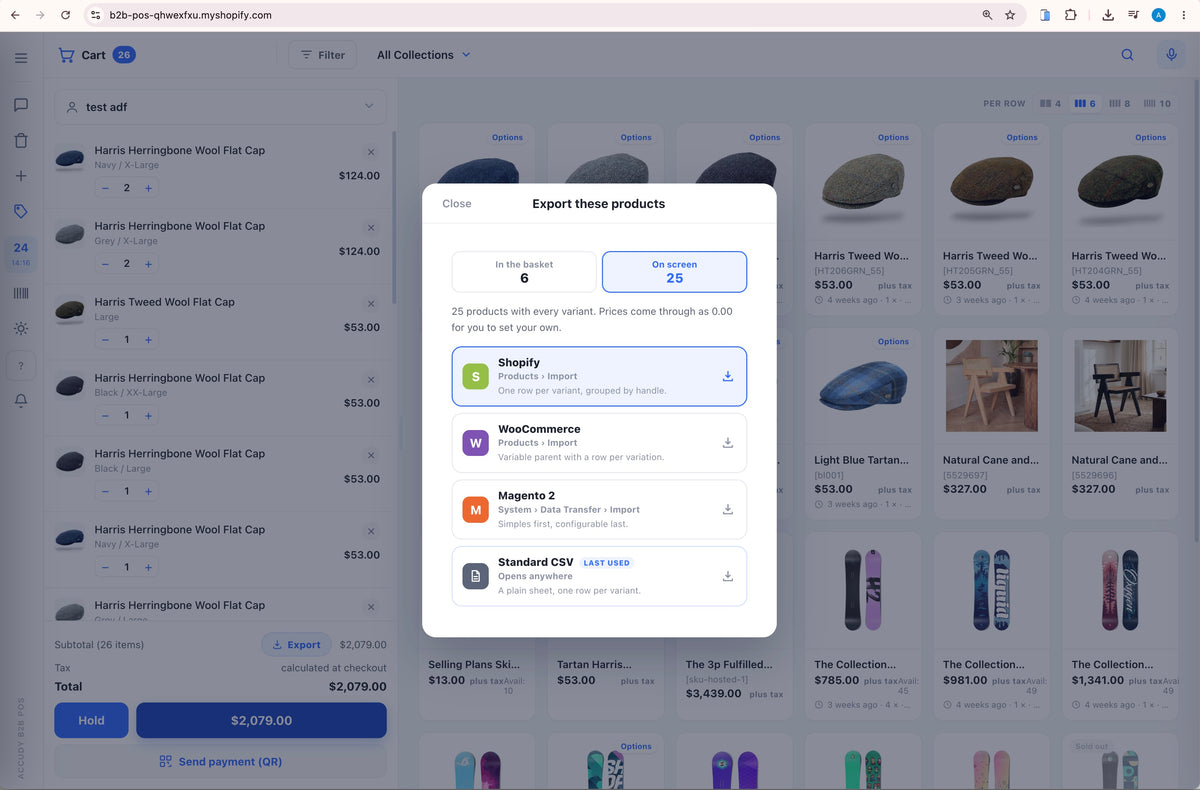Click the Export button in cart
1200x790 pixels.
pos(297,645)
